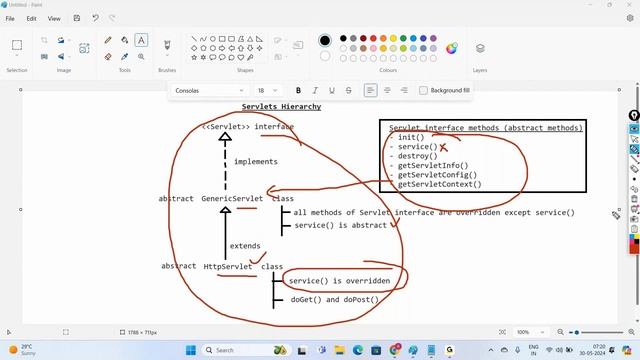Click the Zoom out magnifier in status bar
Image resolution: width=640 pixels, height=360 pixels.
click(560, 332)
